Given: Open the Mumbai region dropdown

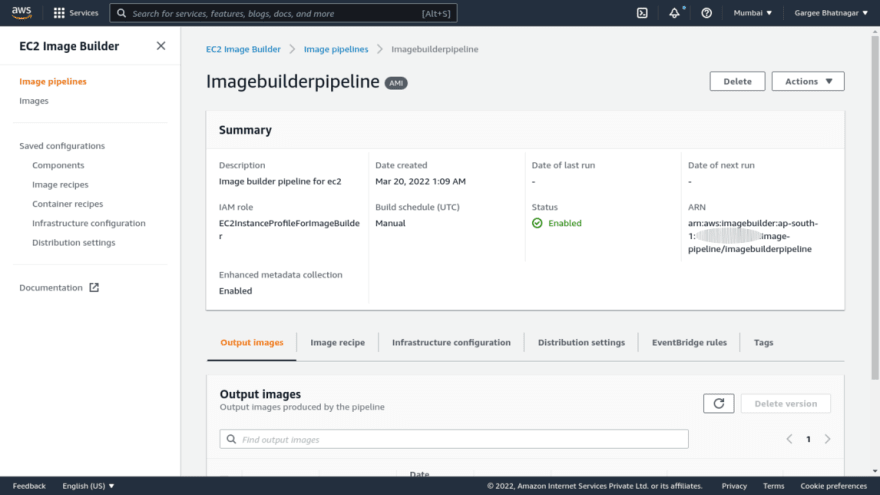Looking at the screenshot, I should pyautogui.click(x=753, y=13).
